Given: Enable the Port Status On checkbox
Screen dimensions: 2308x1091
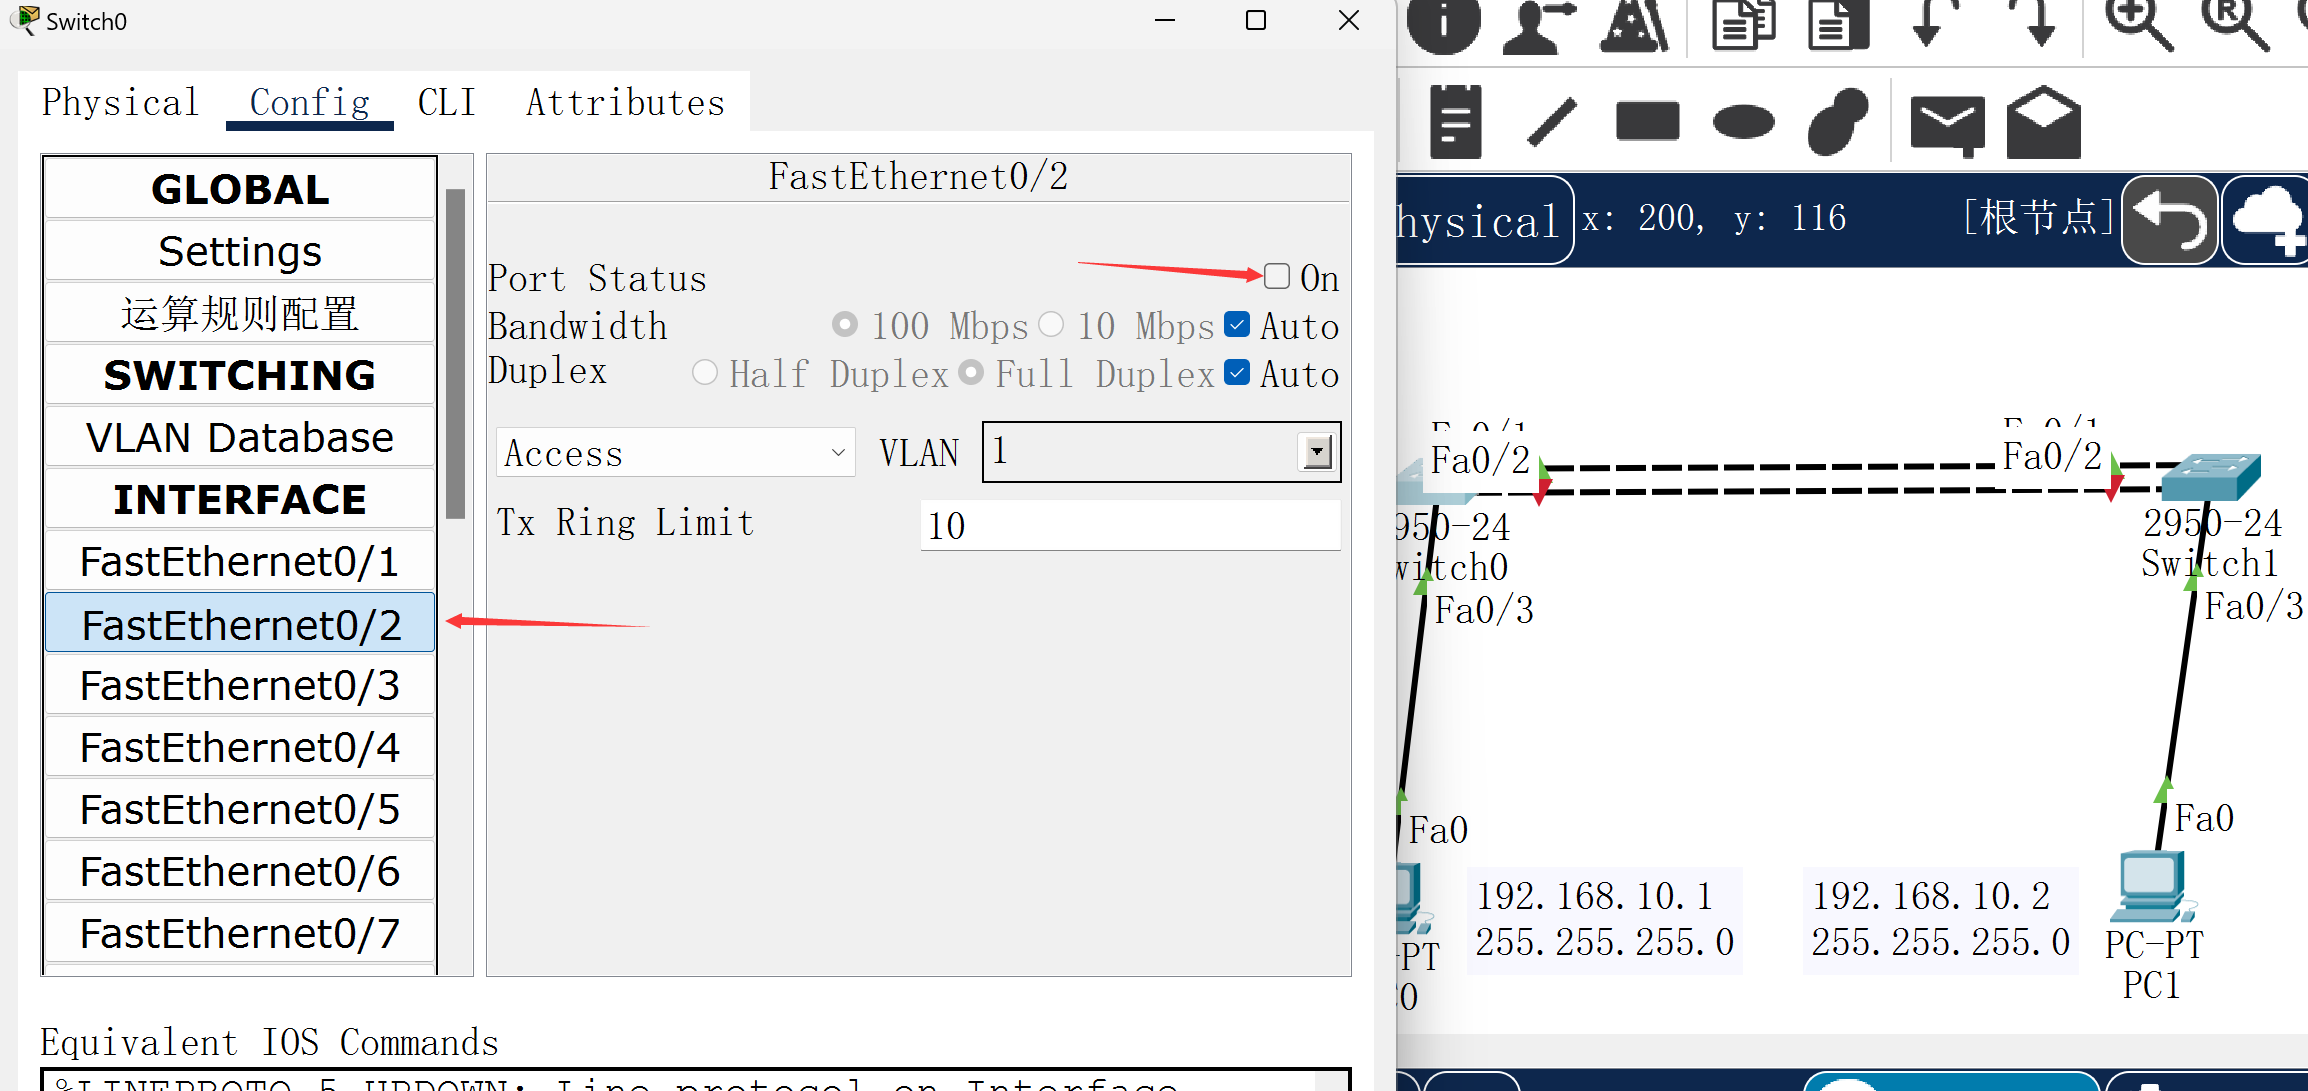Looking at the screenshot, I should 1277,277.
